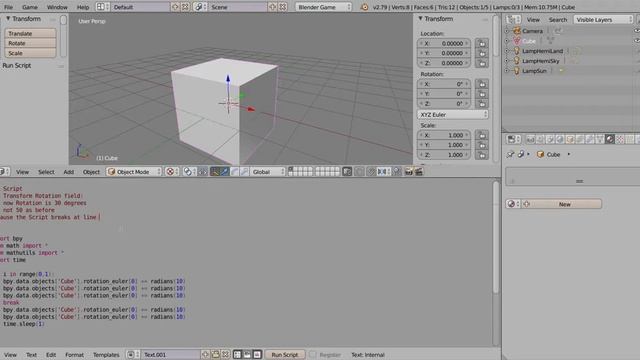
Task: Open the File menu
Action: coord(8,7)
